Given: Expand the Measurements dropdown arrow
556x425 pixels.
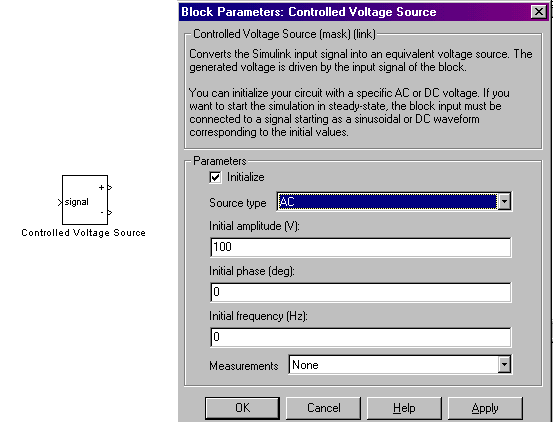Looking at the screenshot, I should [504, 365].
